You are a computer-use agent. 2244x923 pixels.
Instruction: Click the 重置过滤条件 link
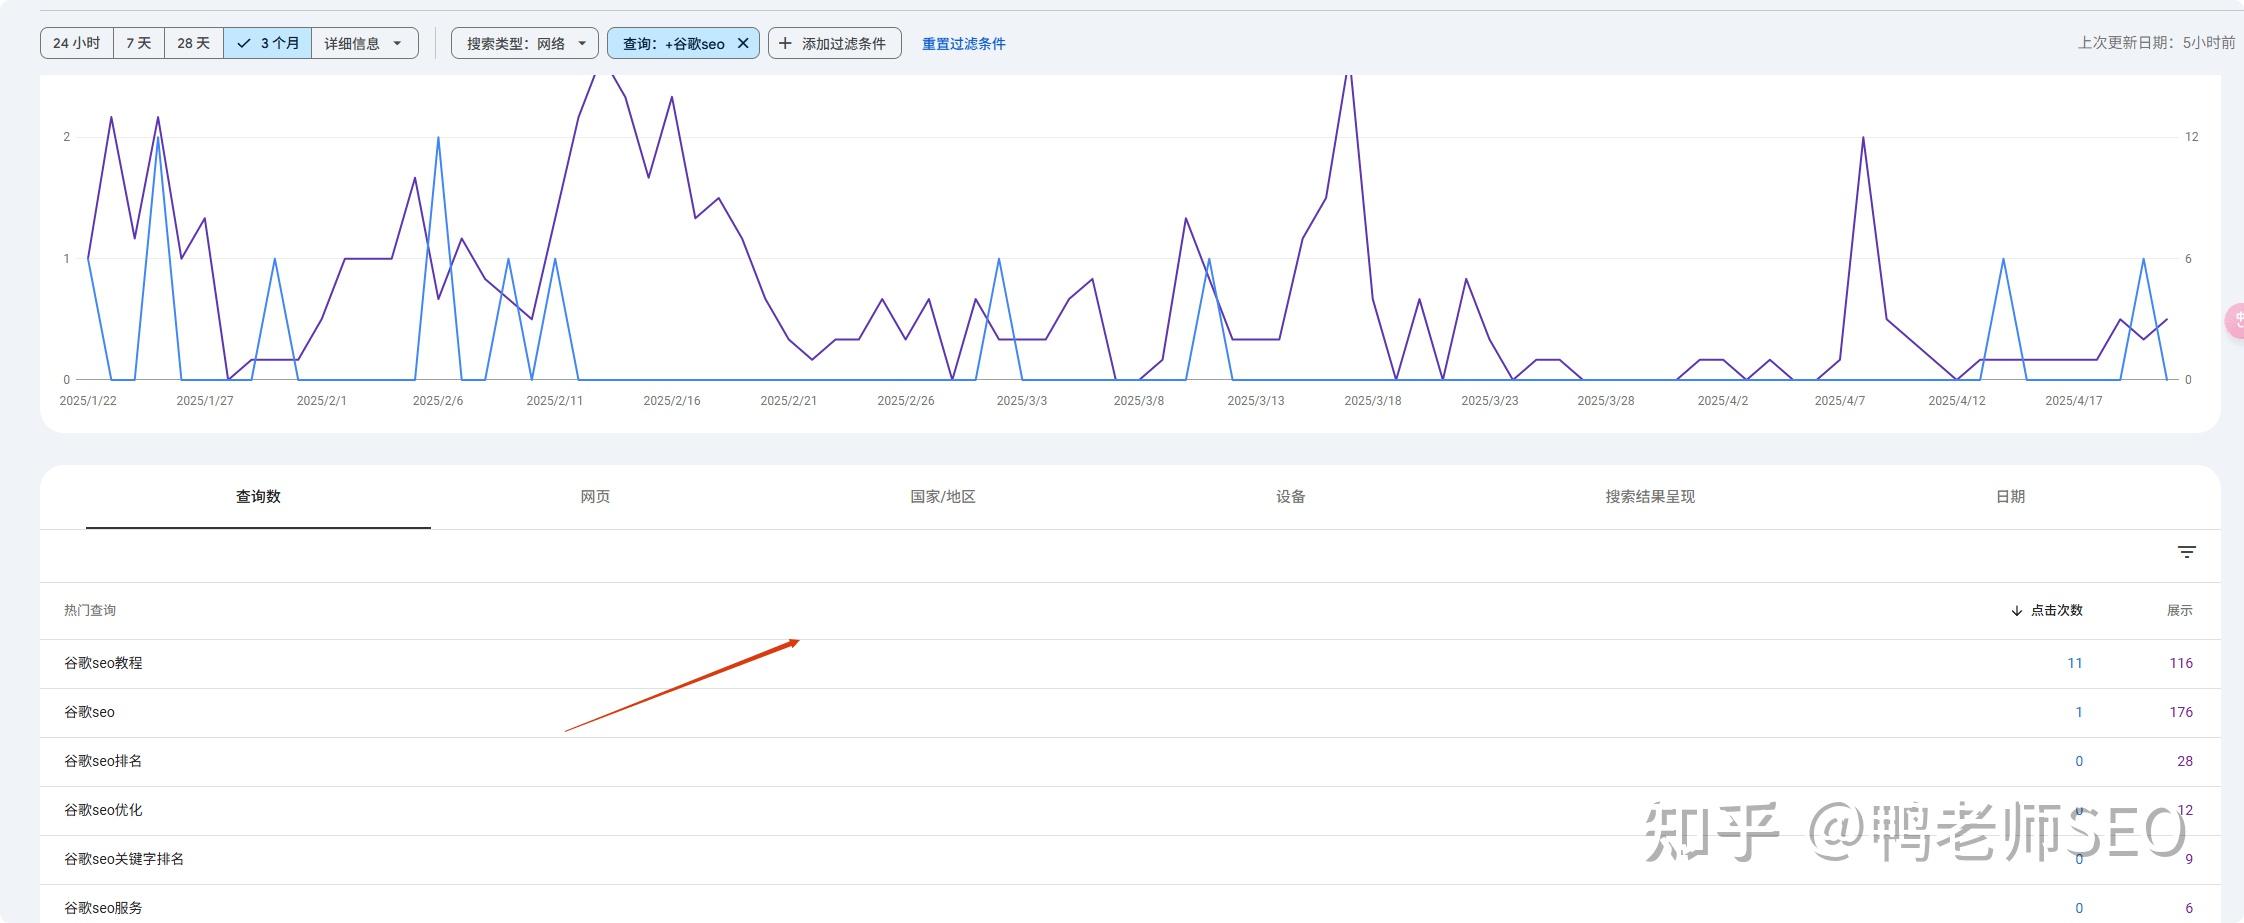tap(963, 44)
